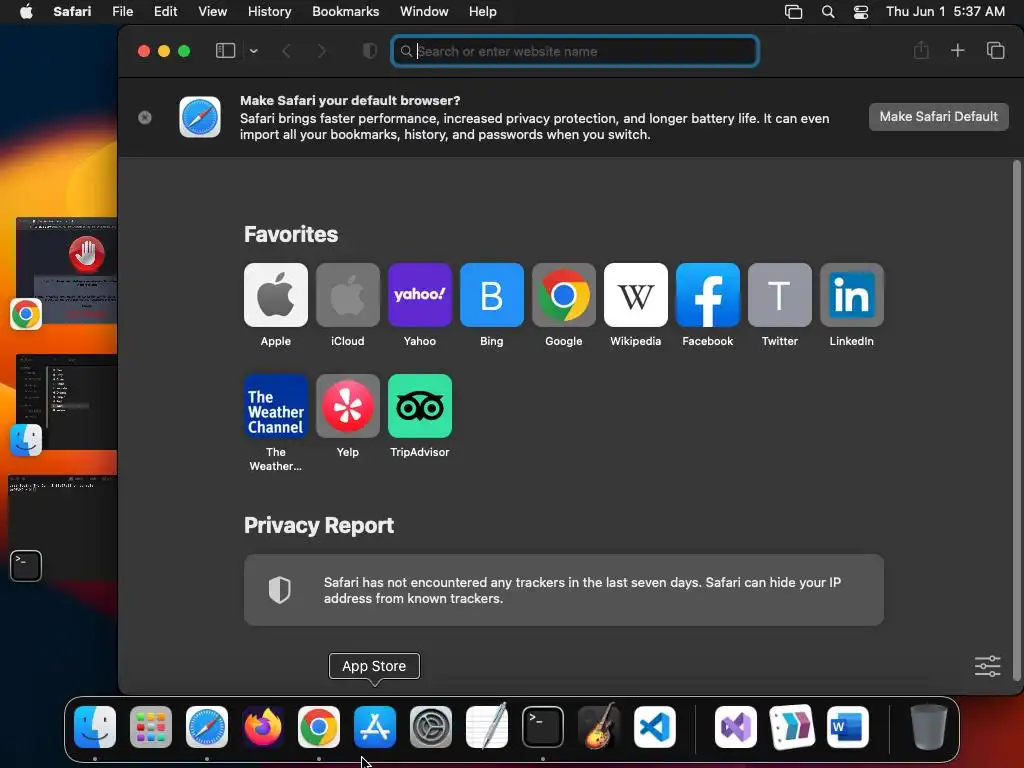Open the Google favorite
Screen dimensions: 1024x768
click(x=564, y=295)
